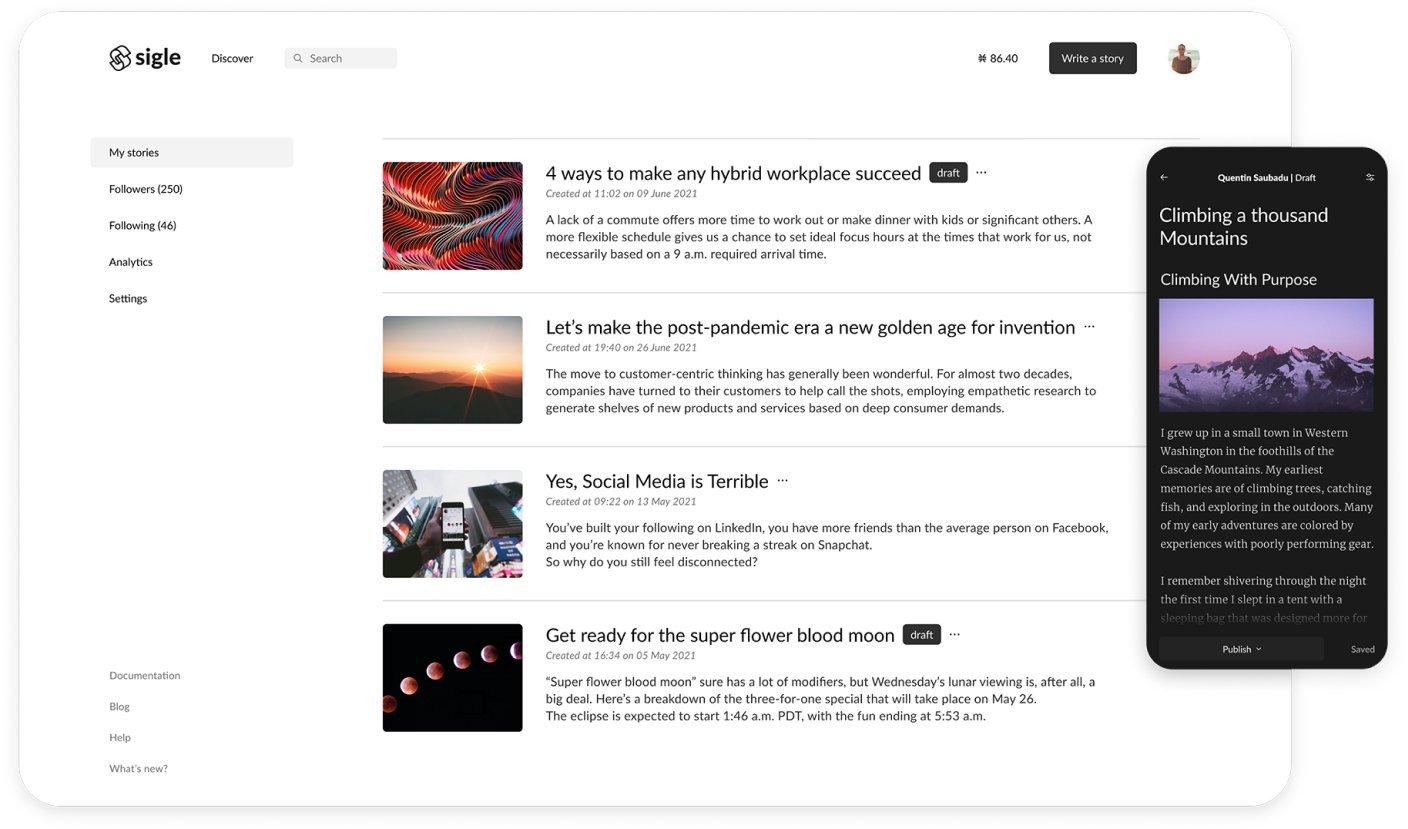
Task: Open options for super flower blood moon
Action: [x=954, y=634]
